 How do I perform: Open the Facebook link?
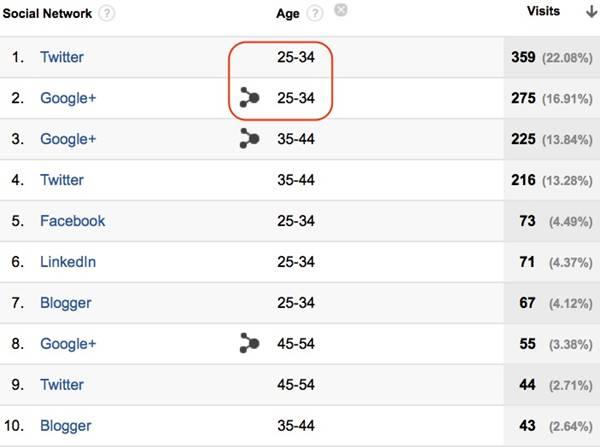(x=72, y=221)
